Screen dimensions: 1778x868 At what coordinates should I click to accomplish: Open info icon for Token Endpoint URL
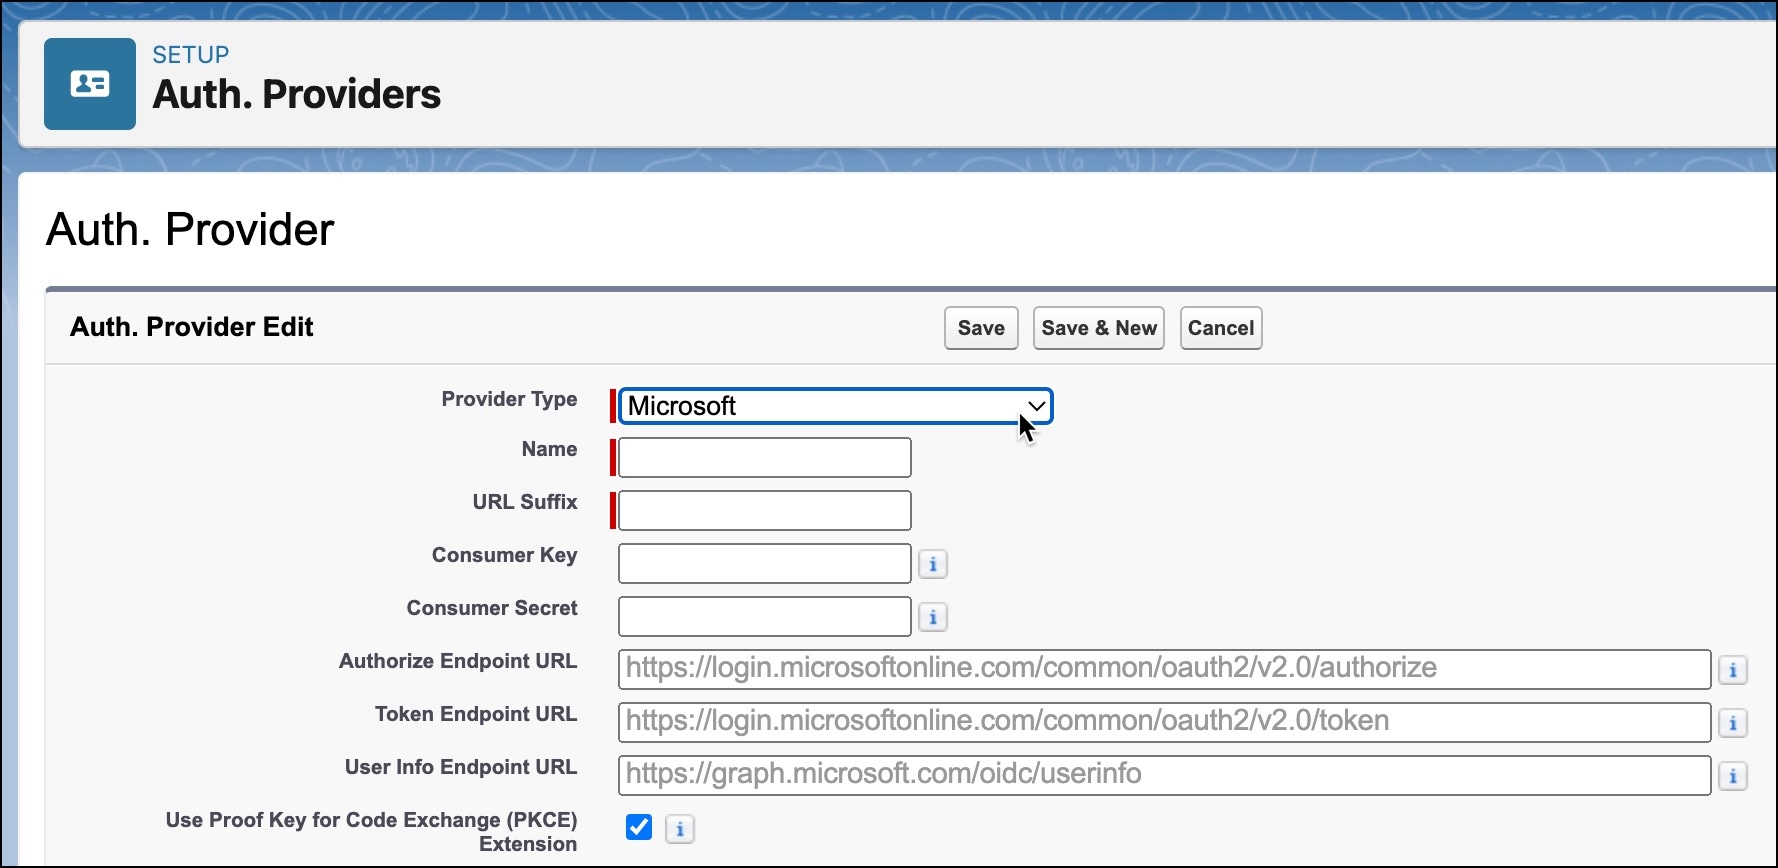(x=1733, y=723)
